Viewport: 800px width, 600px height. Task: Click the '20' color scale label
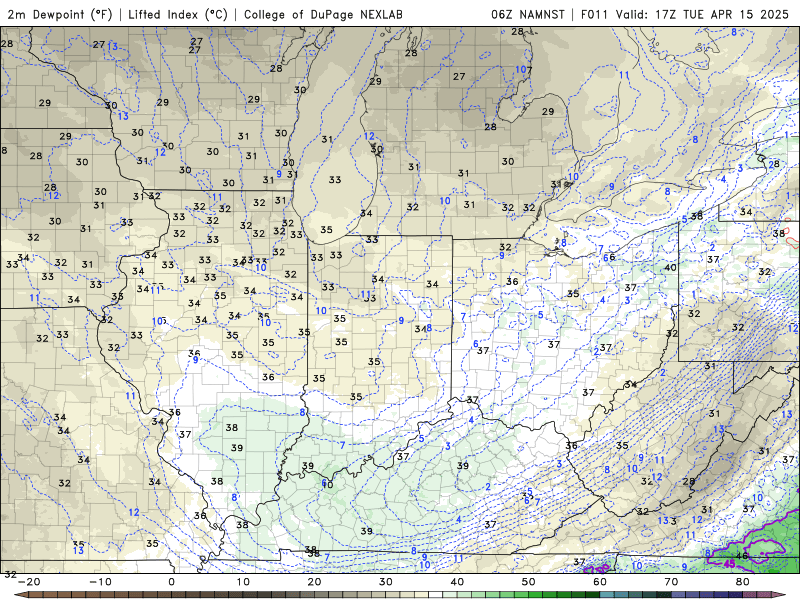pos(314,582)
